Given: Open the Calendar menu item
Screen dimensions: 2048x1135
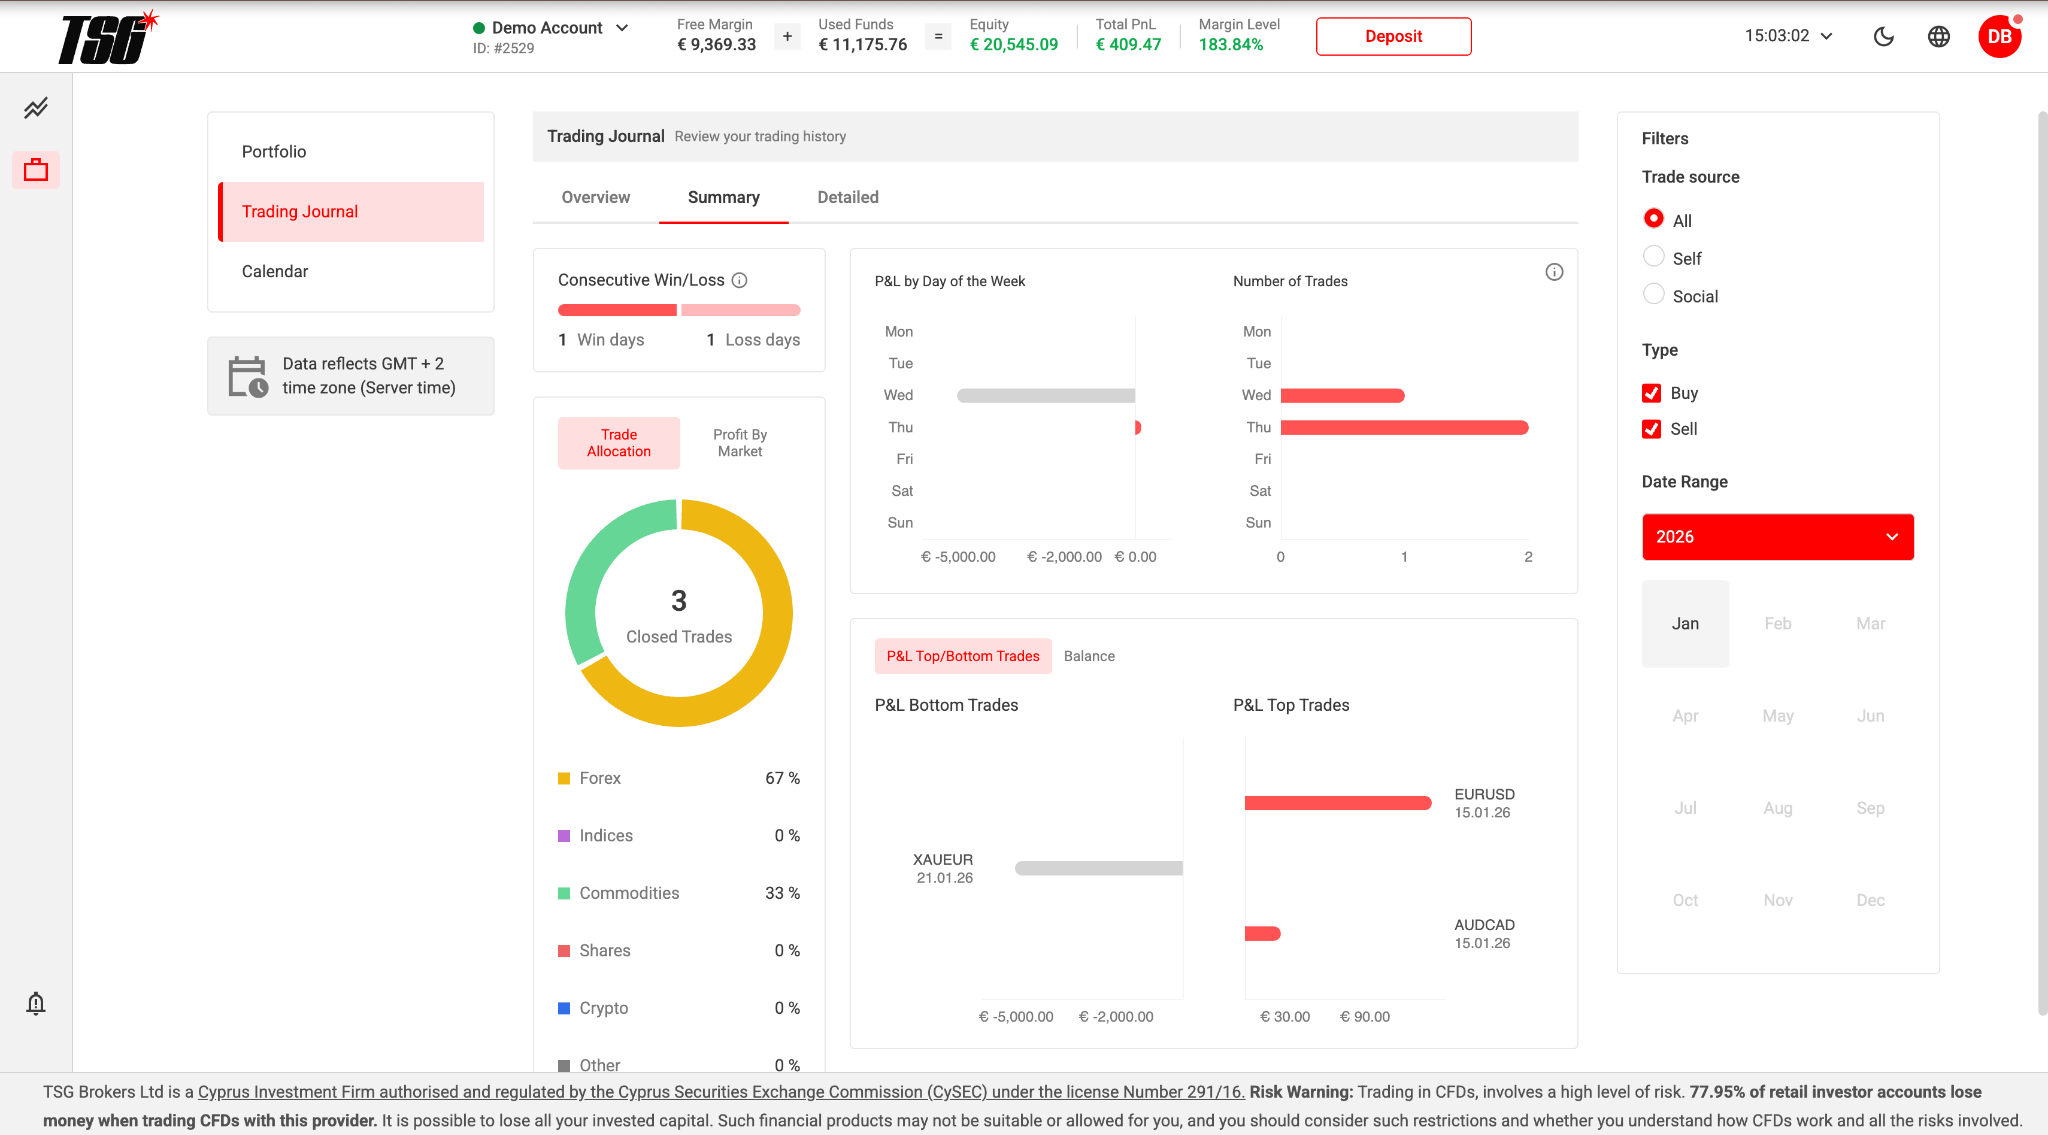Looking at the screenshot, I should pyautogui.click(x=351, y=272).
